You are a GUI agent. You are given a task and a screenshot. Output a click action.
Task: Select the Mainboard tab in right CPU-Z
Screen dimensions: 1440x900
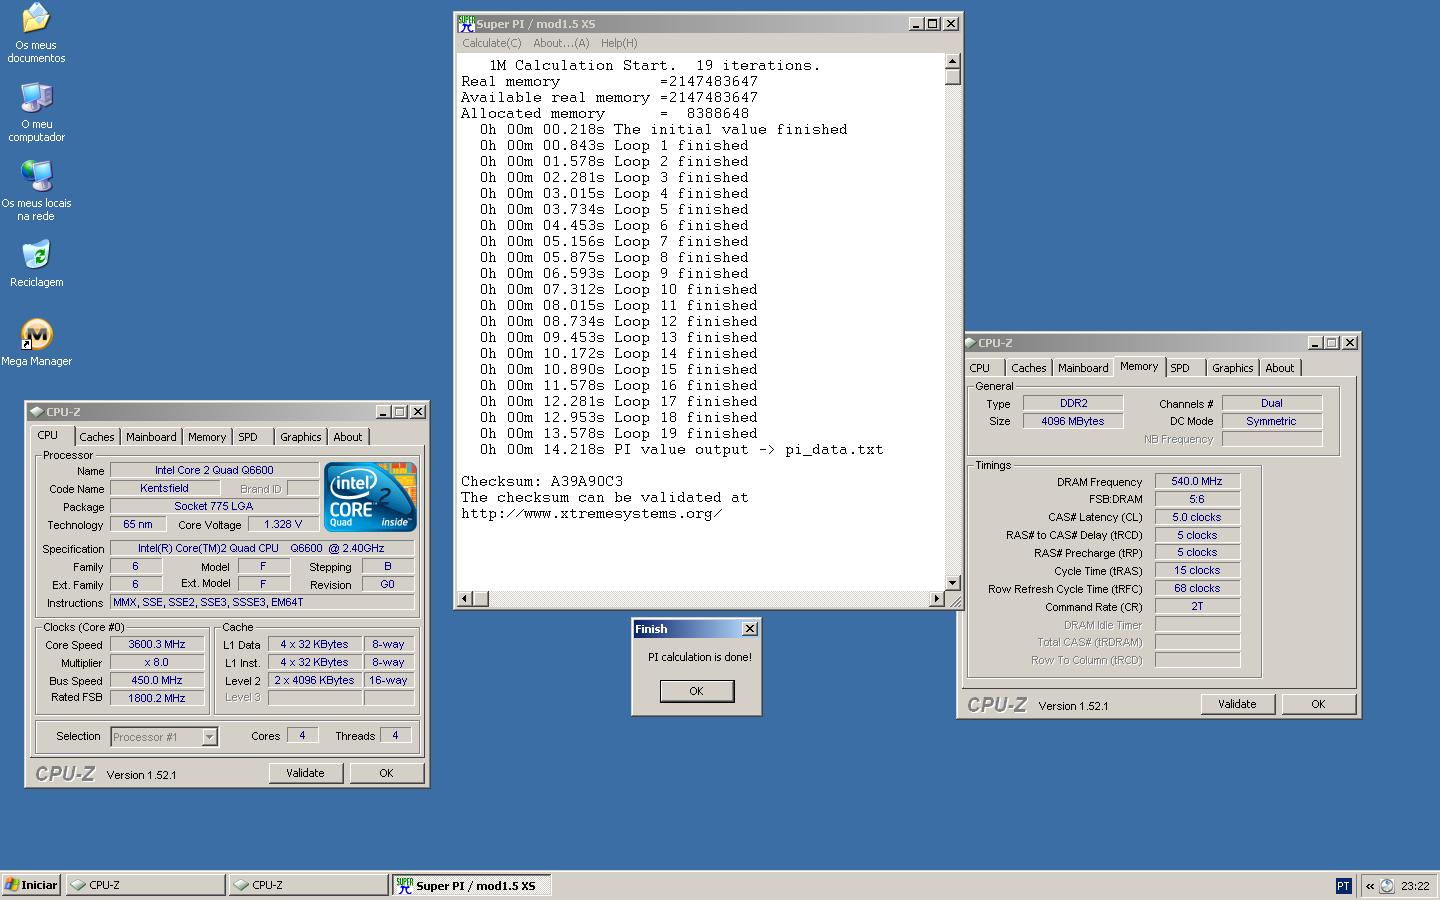coord(1083,368)
